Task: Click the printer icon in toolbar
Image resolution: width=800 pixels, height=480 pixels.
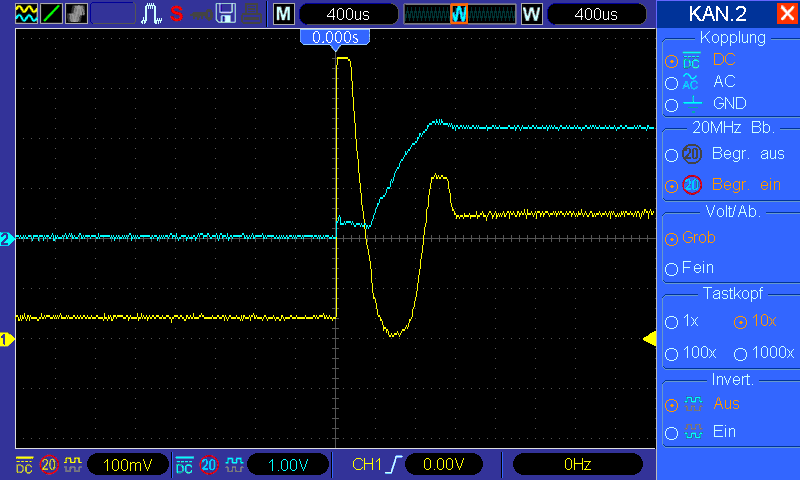Action: click(252, 14)
